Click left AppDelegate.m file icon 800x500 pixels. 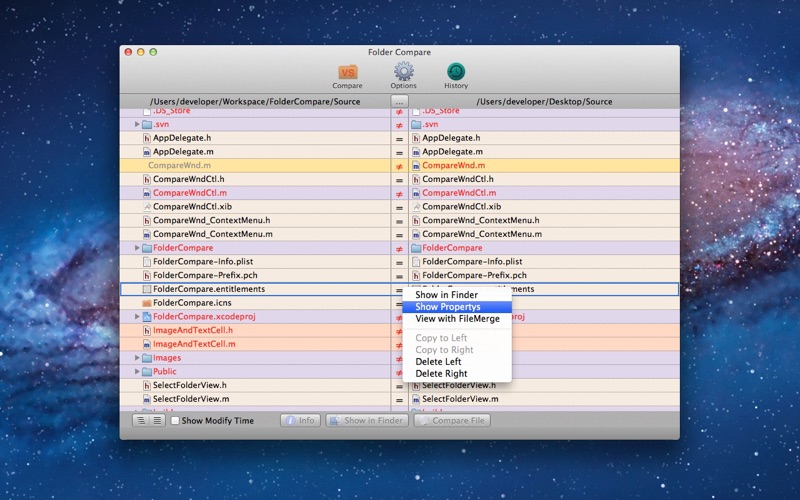pyautogui.click(x=146, y=152)
